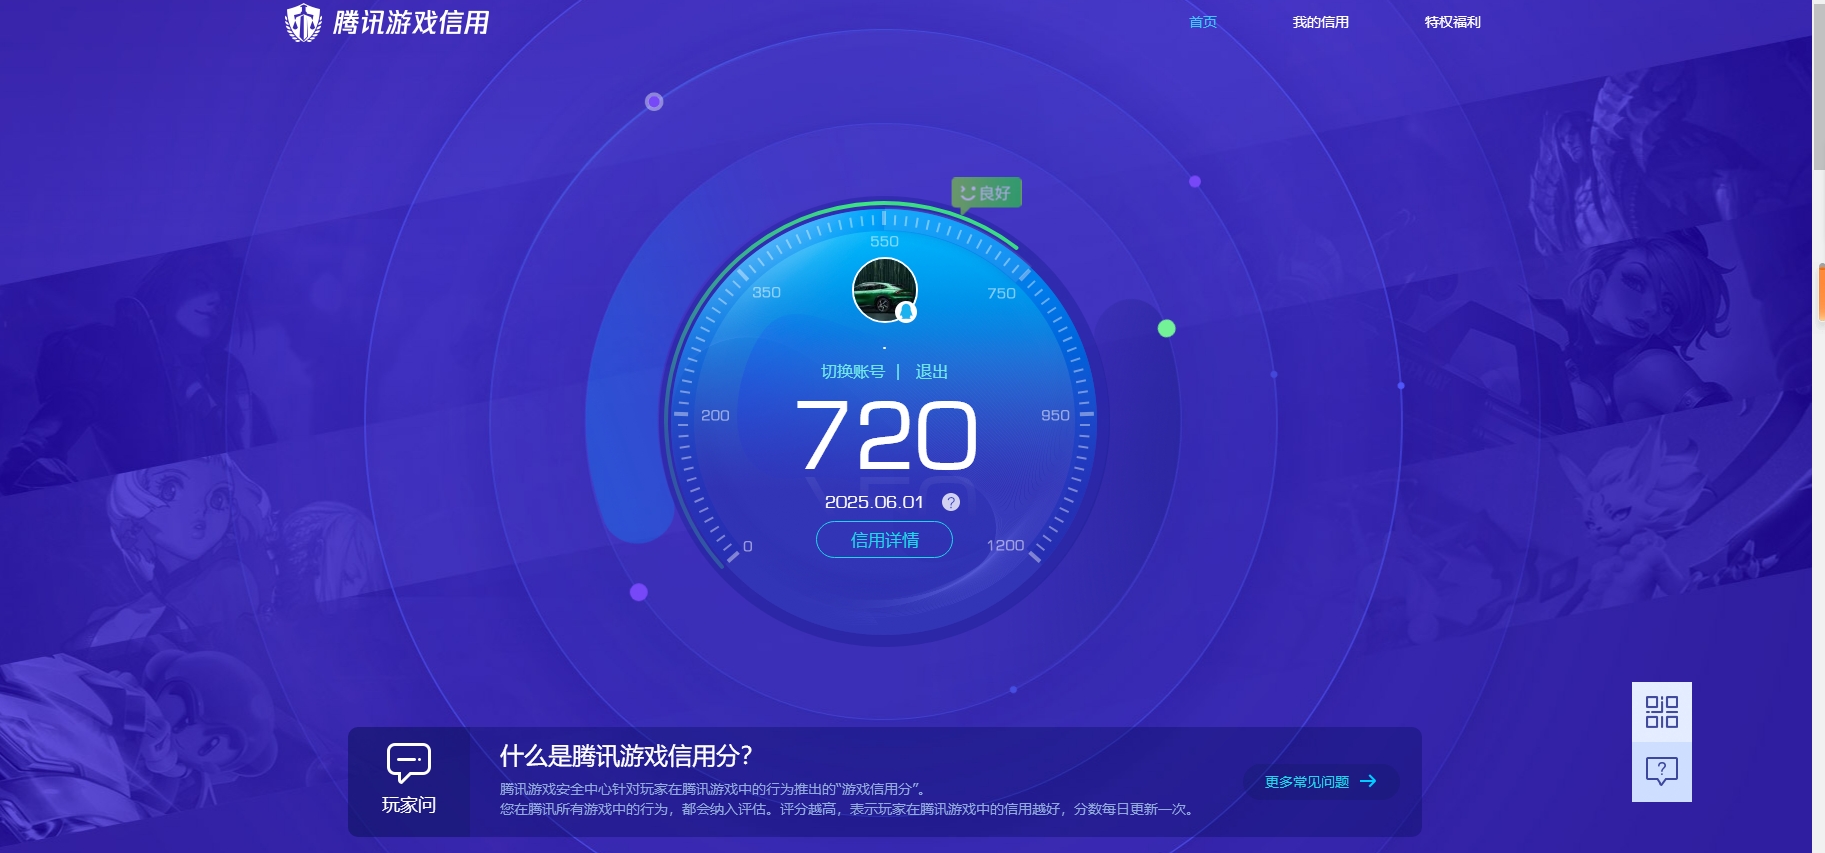Click the 200 gauge label
Image resolution: width=1825 pixels, height=853 pixels.
pyautogui.click(x=715, y=415)
